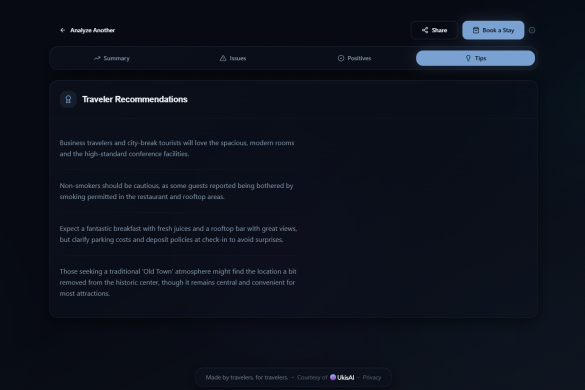585x390 pixels.
Task: Click the Share button
Action: [434, 30]
